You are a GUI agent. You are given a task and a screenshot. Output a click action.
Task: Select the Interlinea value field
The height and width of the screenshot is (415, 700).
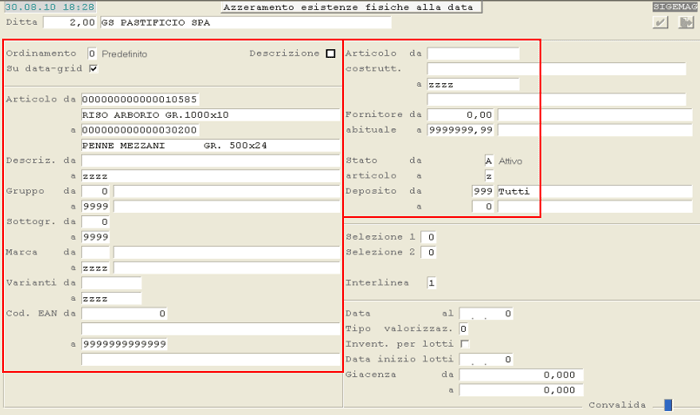coord(431,283)
